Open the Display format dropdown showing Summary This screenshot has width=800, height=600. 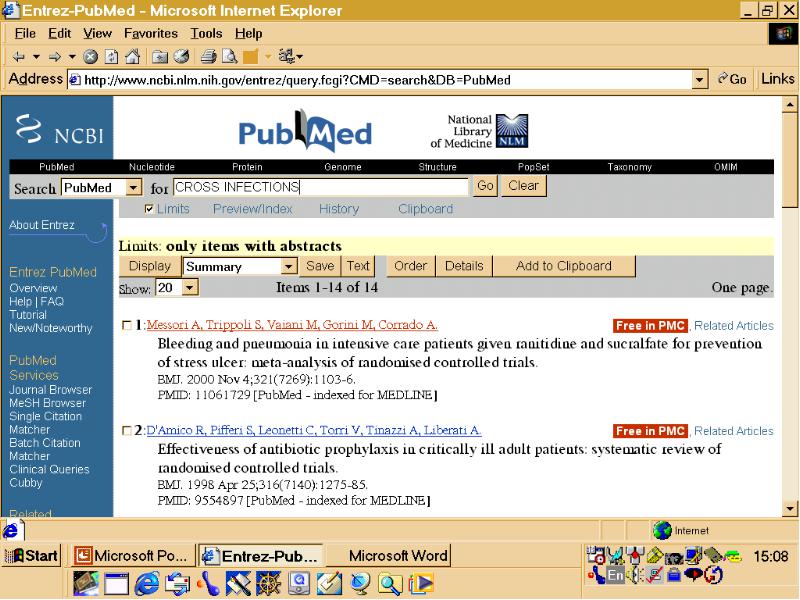pyautogui.click(x=289, y=266)
